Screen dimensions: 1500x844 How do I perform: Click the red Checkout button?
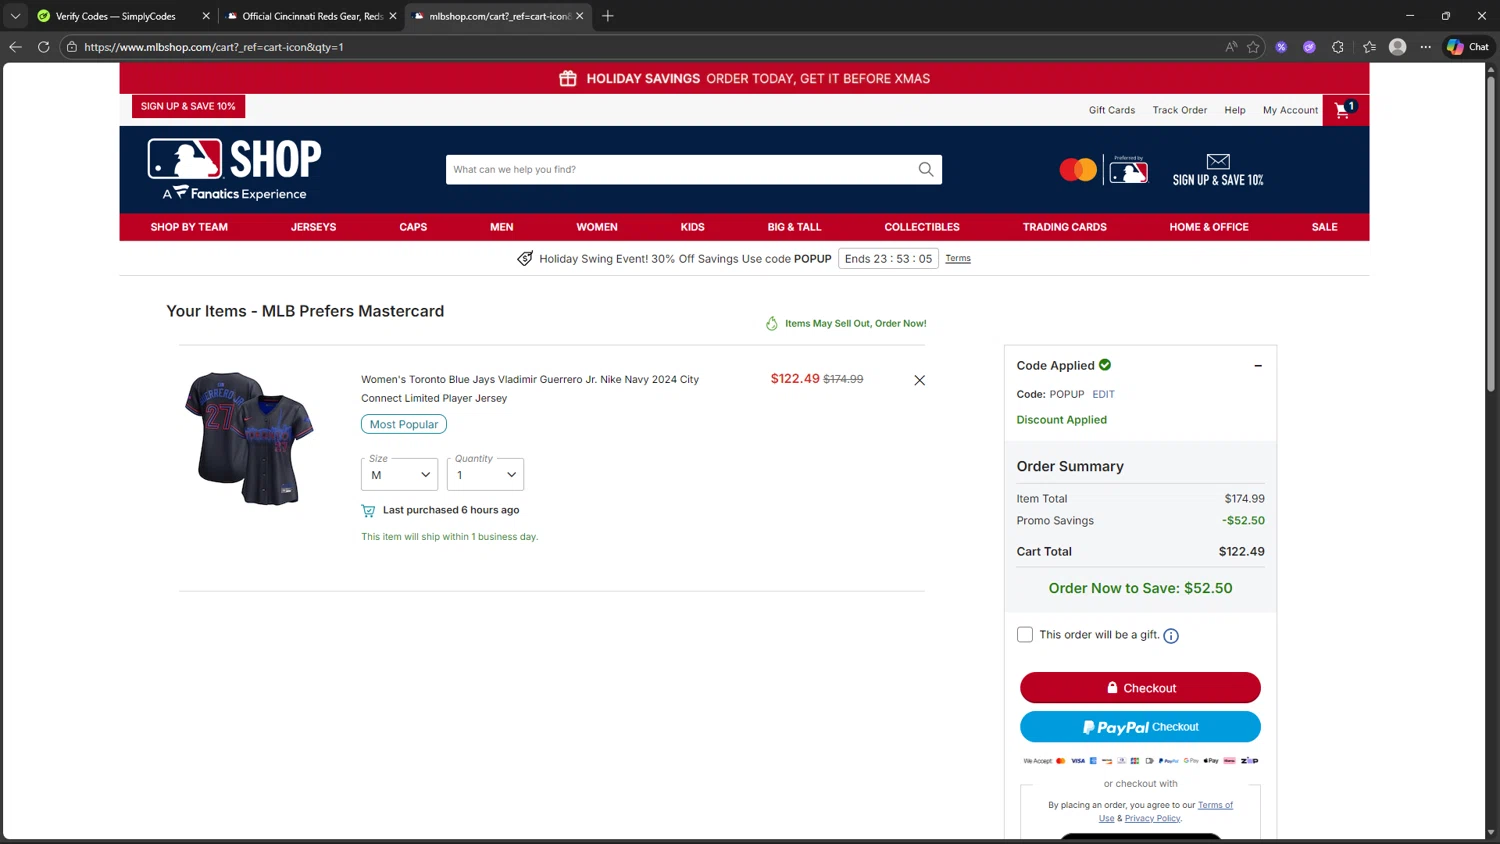(x=1140, y=688)
